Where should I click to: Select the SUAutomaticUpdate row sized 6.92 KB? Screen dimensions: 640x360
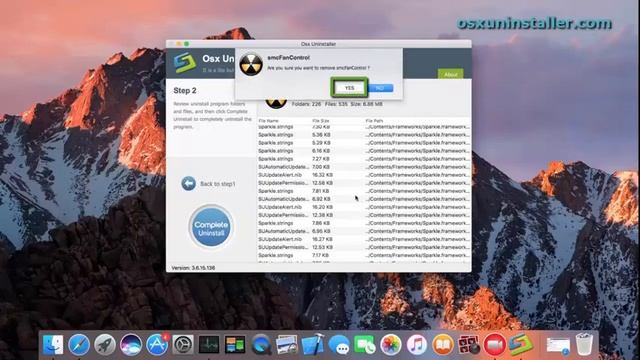(364, 199)
